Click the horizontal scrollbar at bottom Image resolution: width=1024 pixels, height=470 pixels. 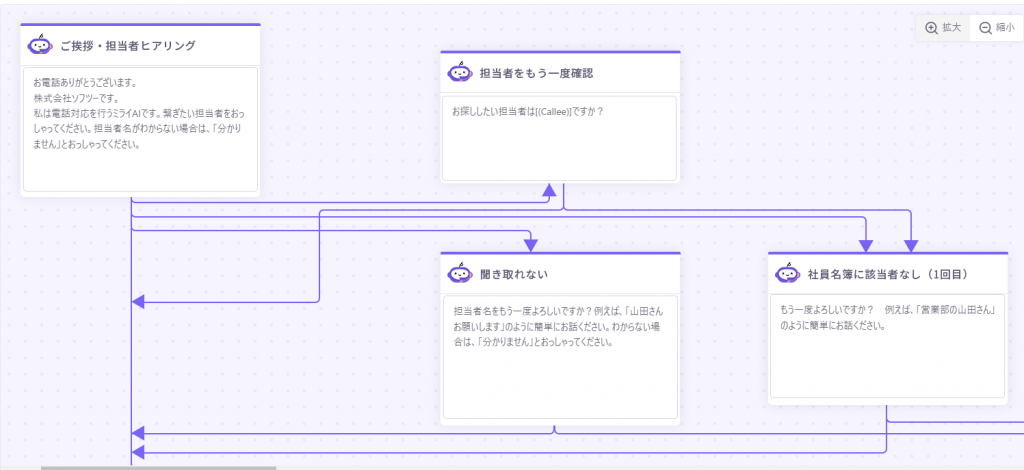coord(158,467)
